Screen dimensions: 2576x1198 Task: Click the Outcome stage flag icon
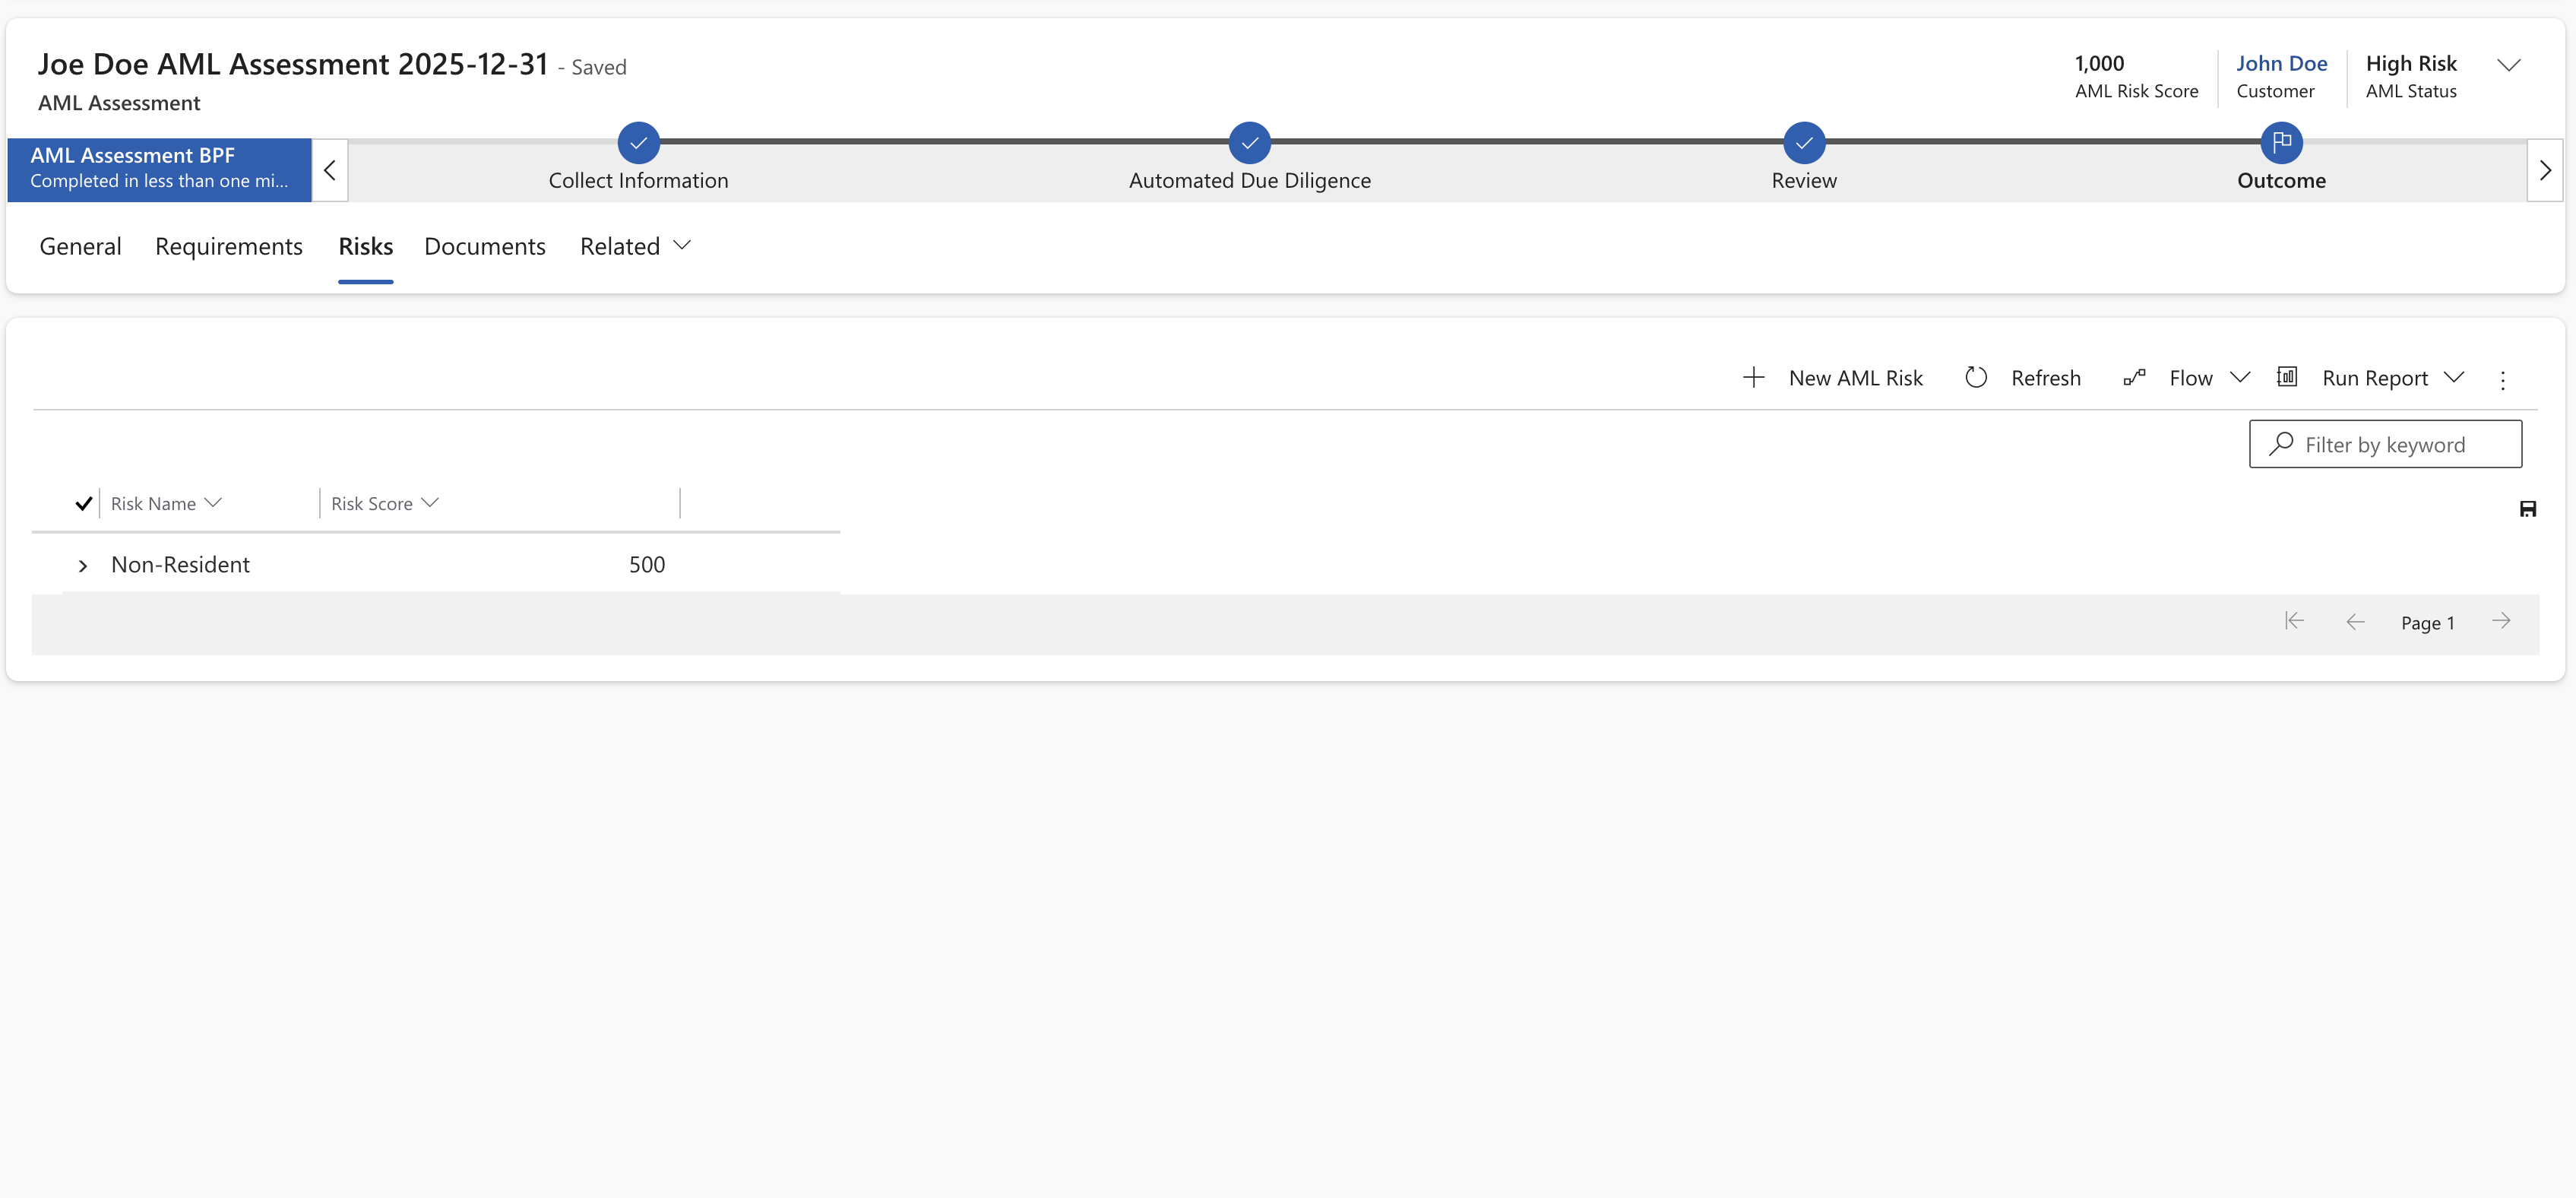click(2281, 143)
